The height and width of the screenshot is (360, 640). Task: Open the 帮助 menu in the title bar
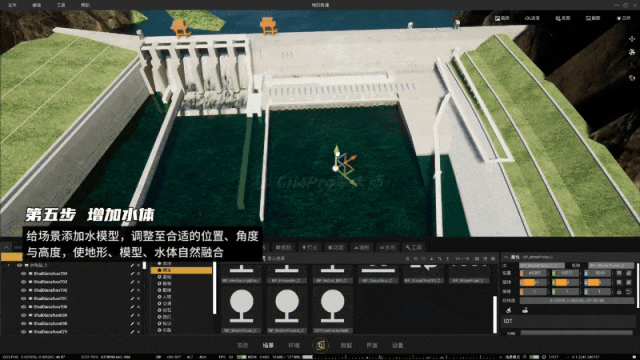[x=85, y=5]
